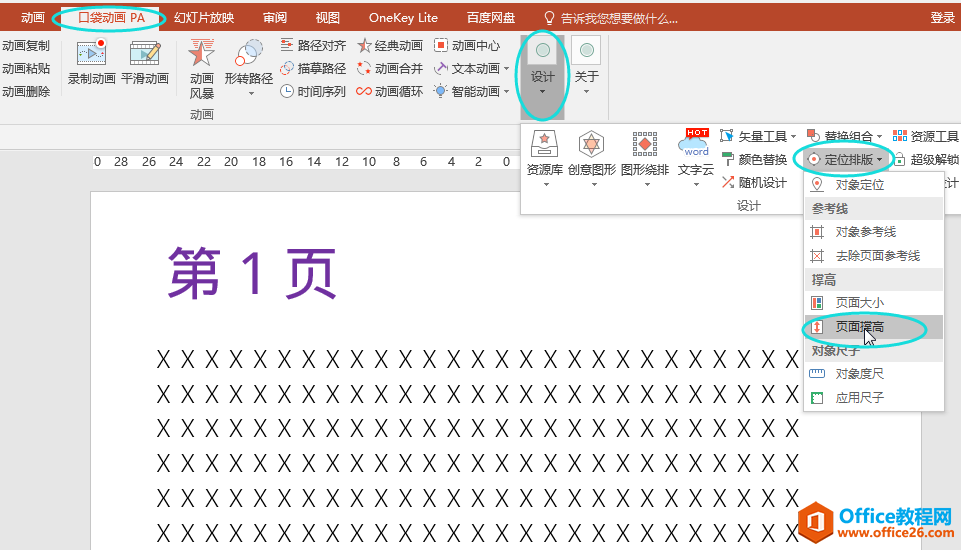Expand the 文本动画 text animation dropdown
The width and height of the screenshot is (961, 550).
[x=472, y=69]
